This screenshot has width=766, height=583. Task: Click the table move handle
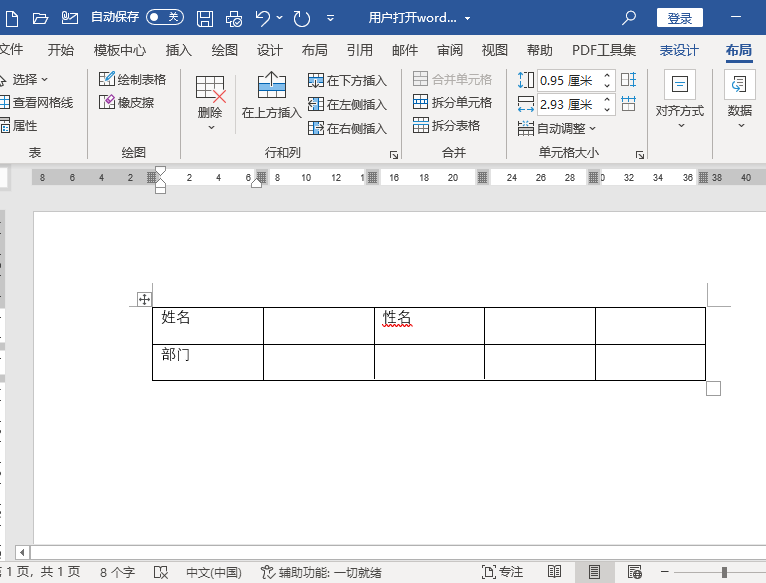144,299
